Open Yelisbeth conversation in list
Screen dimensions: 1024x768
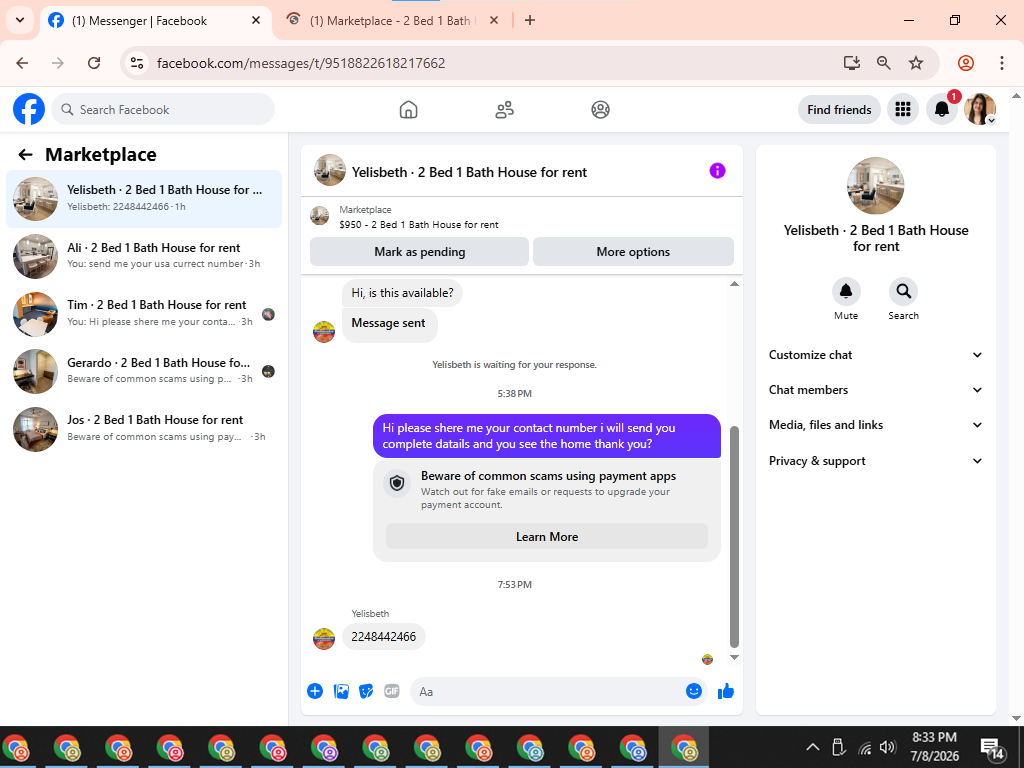[144, 199]
